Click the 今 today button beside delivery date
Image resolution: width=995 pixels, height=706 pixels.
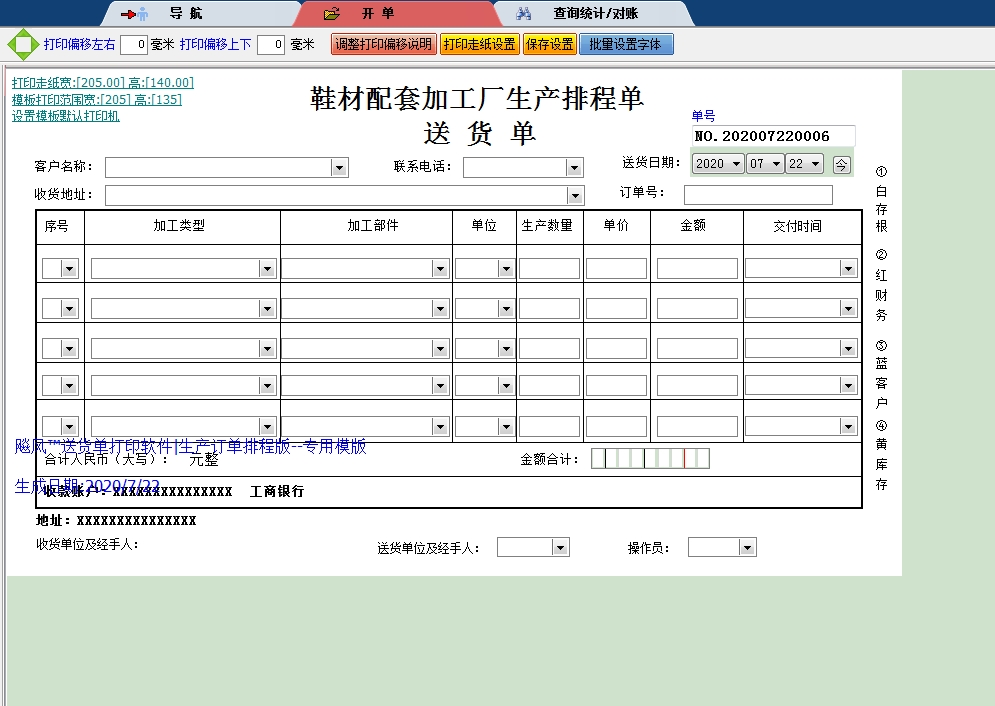pyautogui.click(x=841, y=164)
